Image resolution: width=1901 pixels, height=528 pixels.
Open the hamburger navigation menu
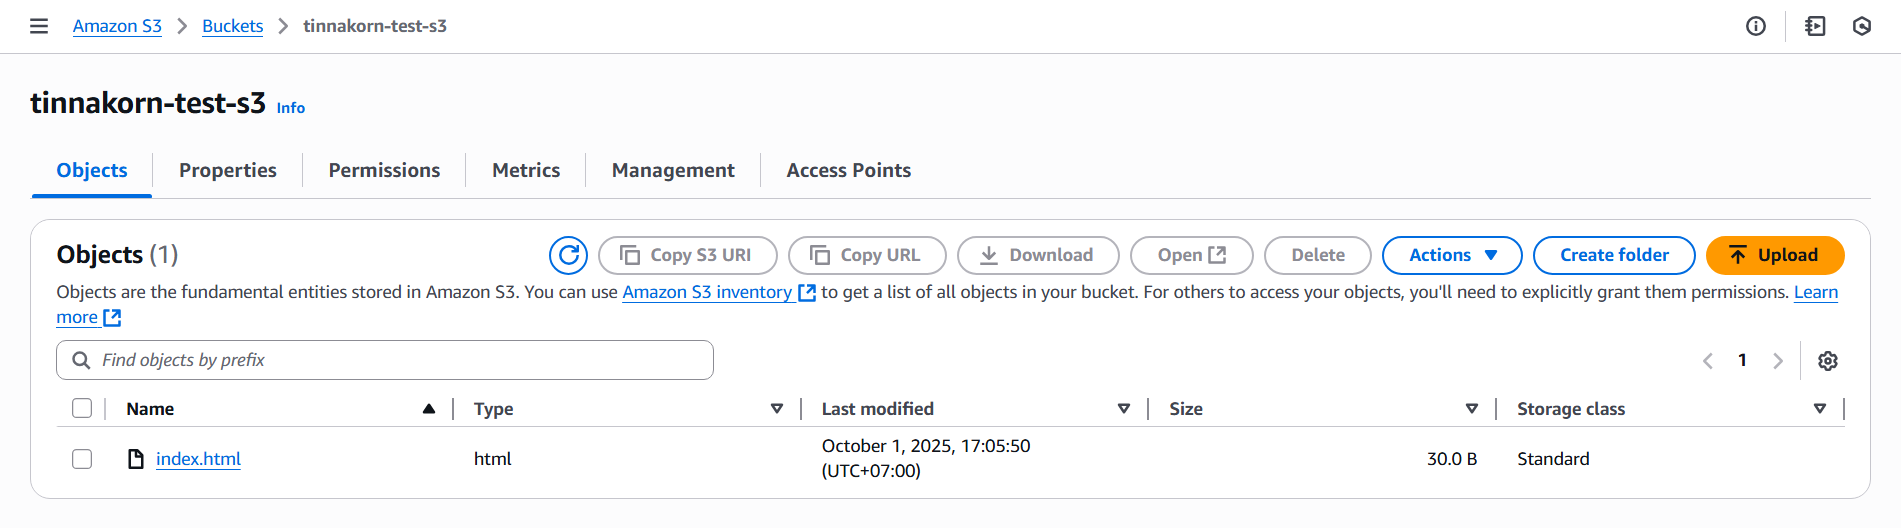click(39, 26)
